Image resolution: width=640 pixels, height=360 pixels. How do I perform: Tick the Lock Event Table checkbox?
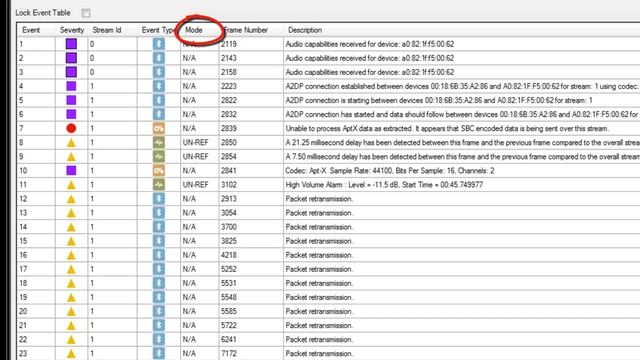86,13
